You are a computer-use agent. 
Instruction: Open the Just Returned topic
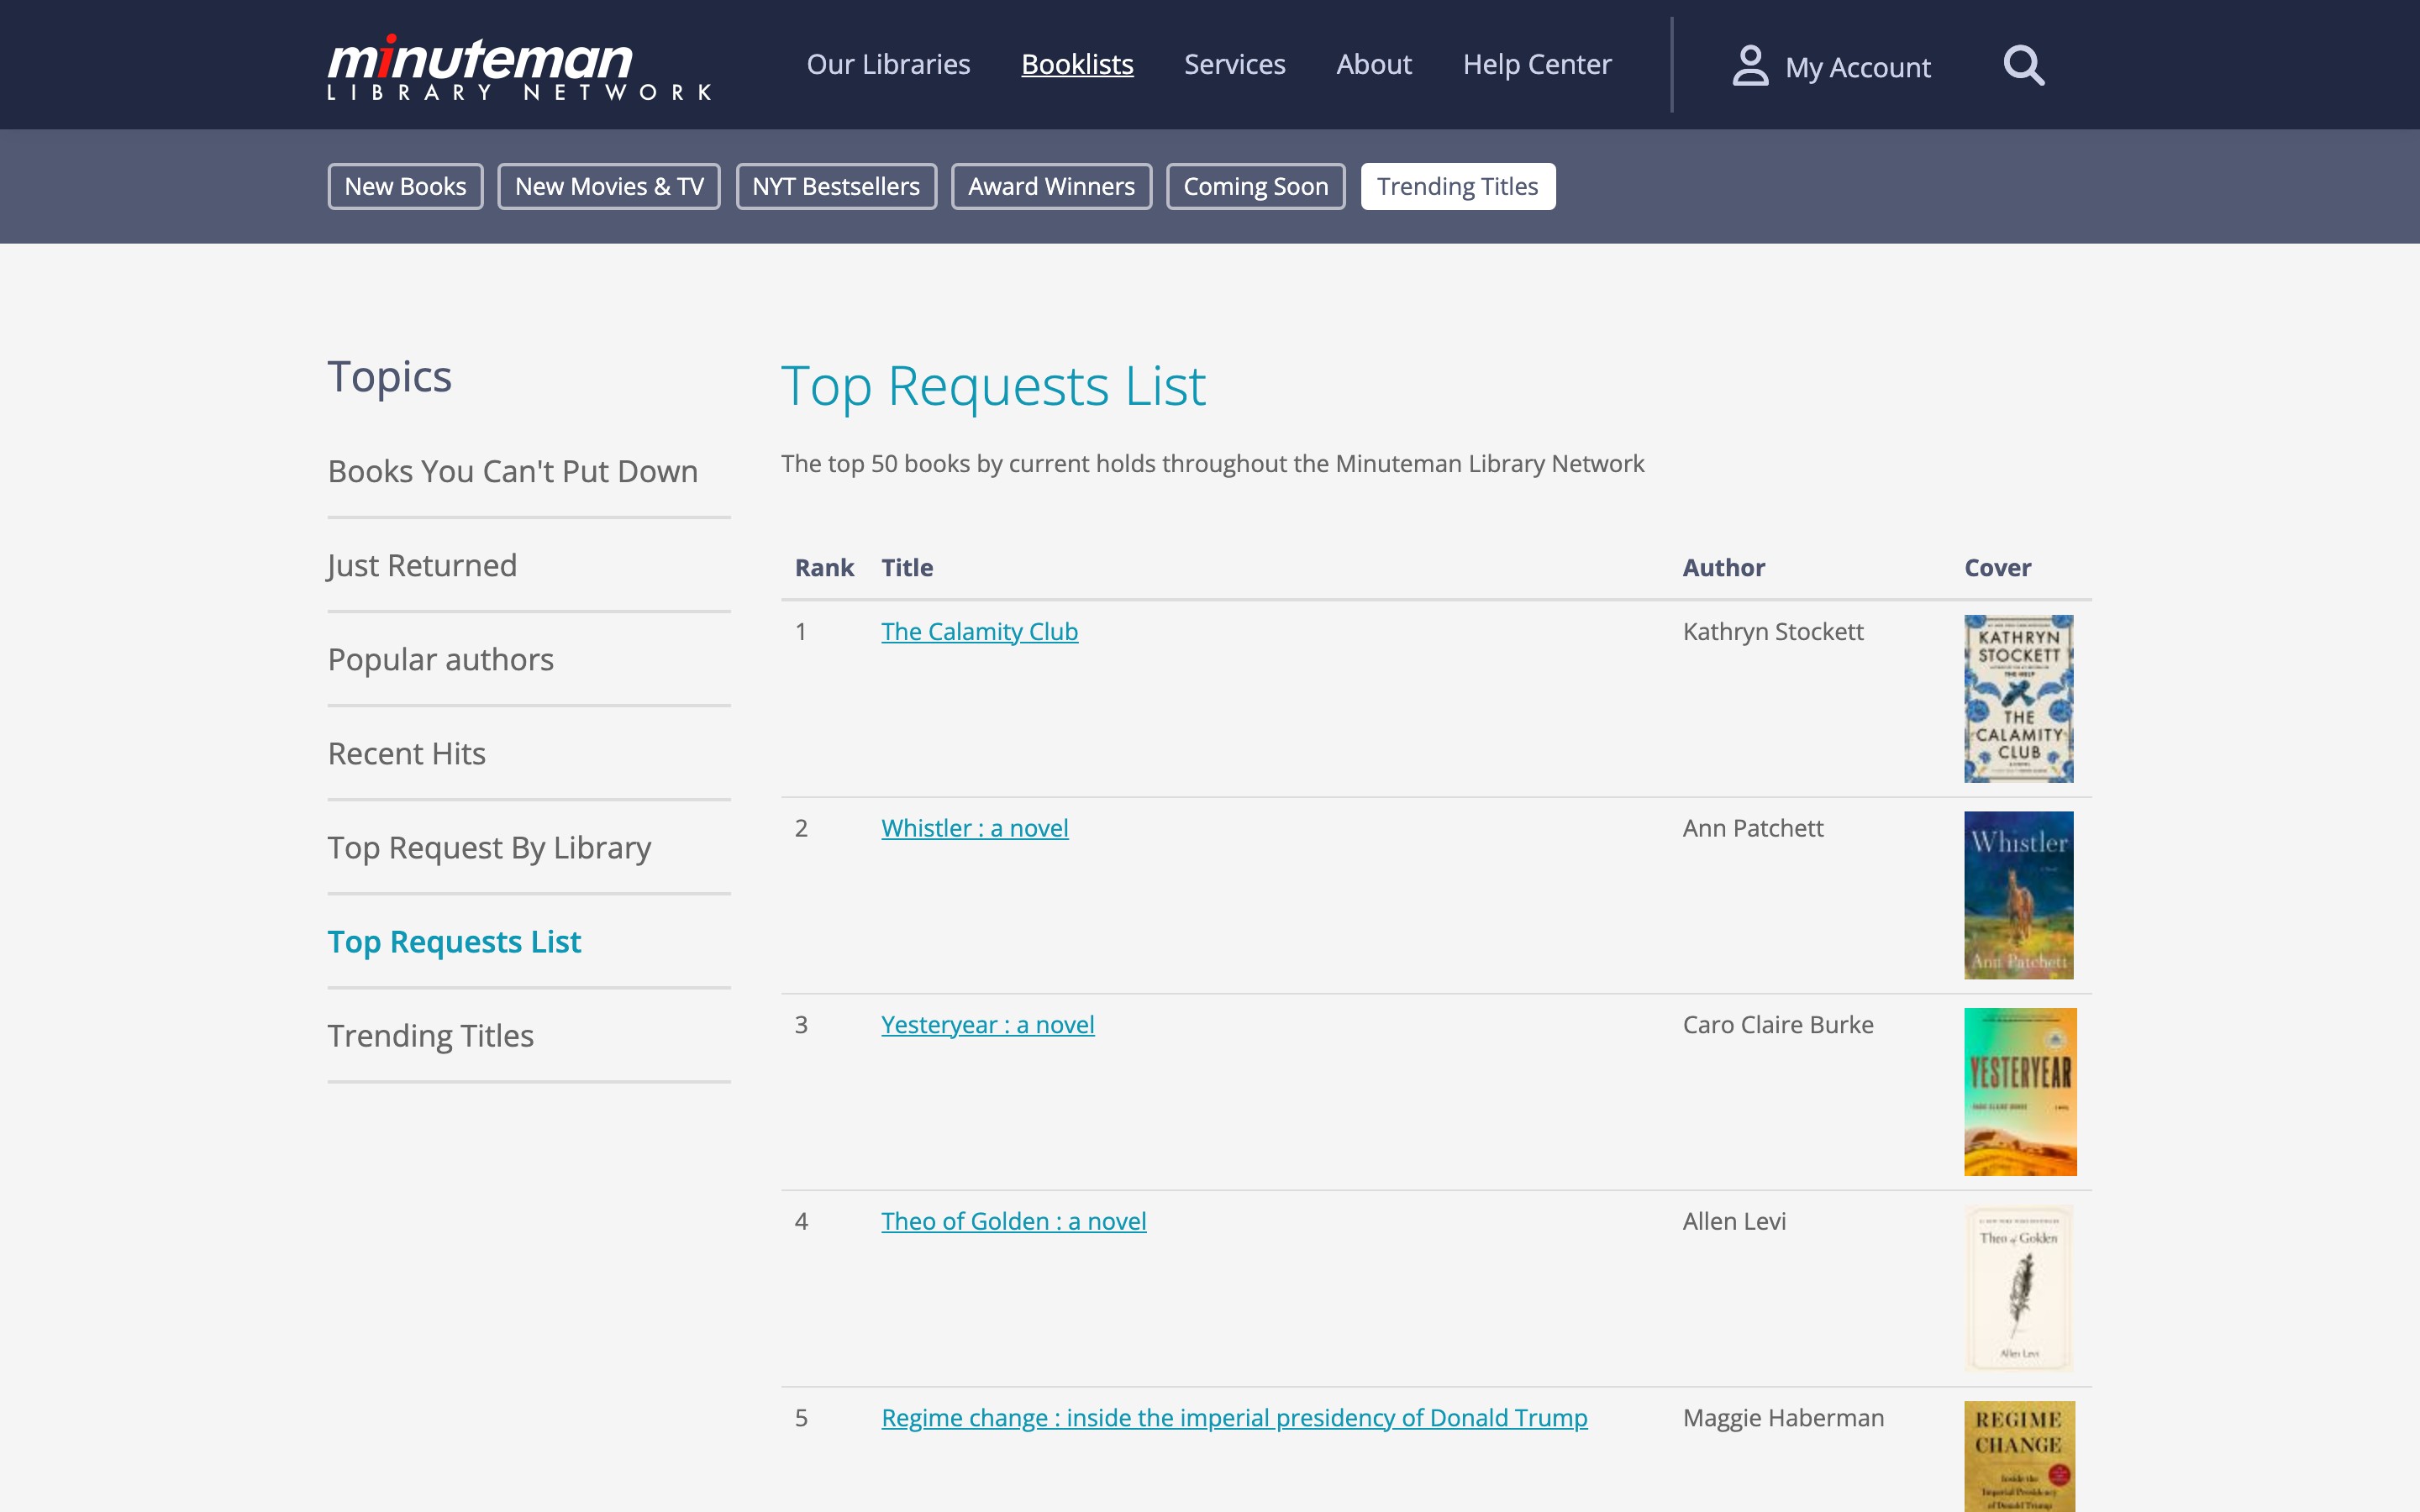[422, 565]
